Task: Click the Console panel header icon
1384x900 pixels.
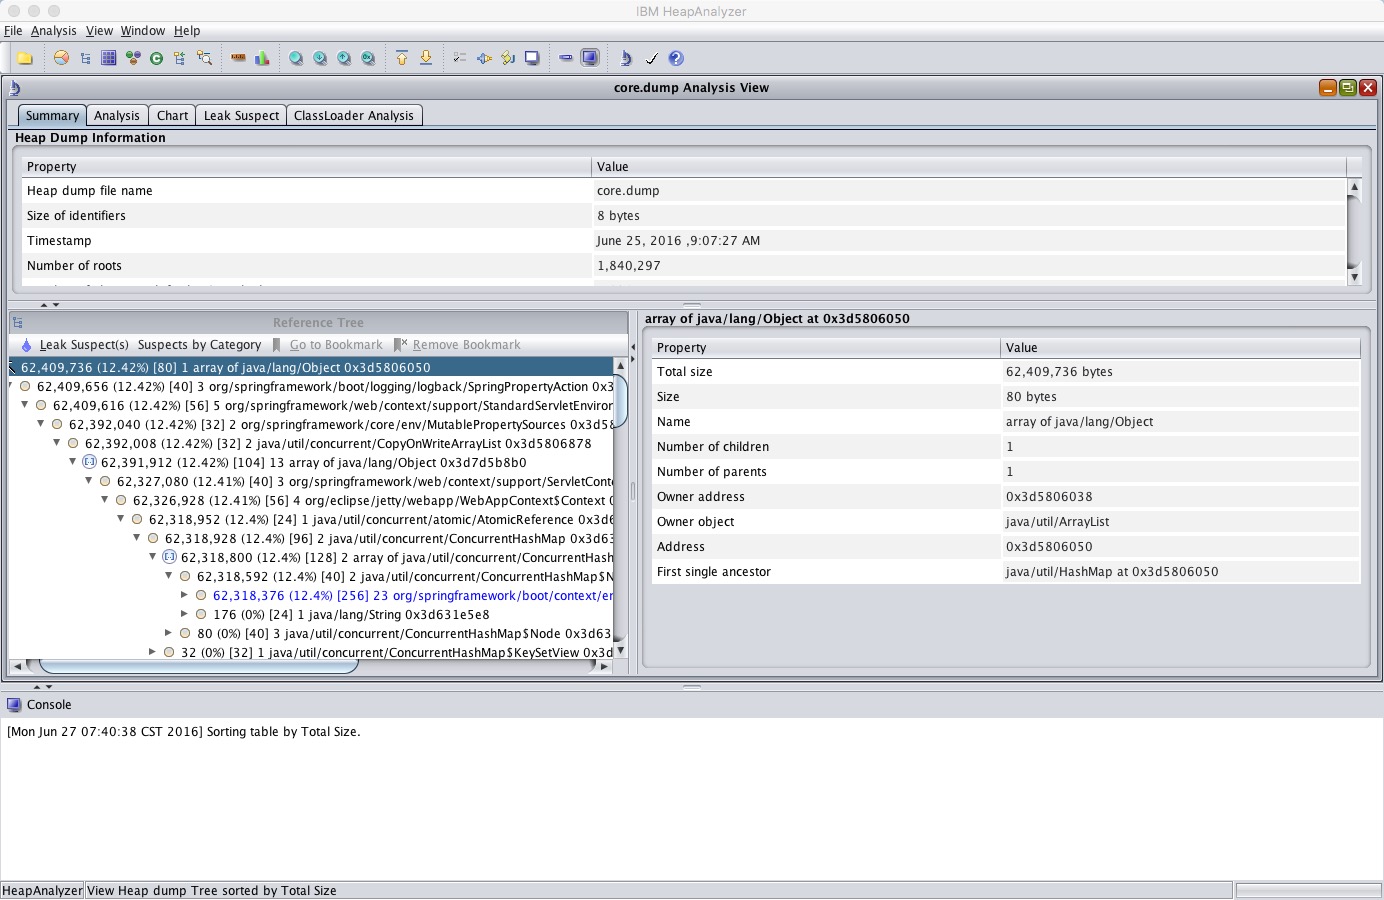Action: click(14, 705)
